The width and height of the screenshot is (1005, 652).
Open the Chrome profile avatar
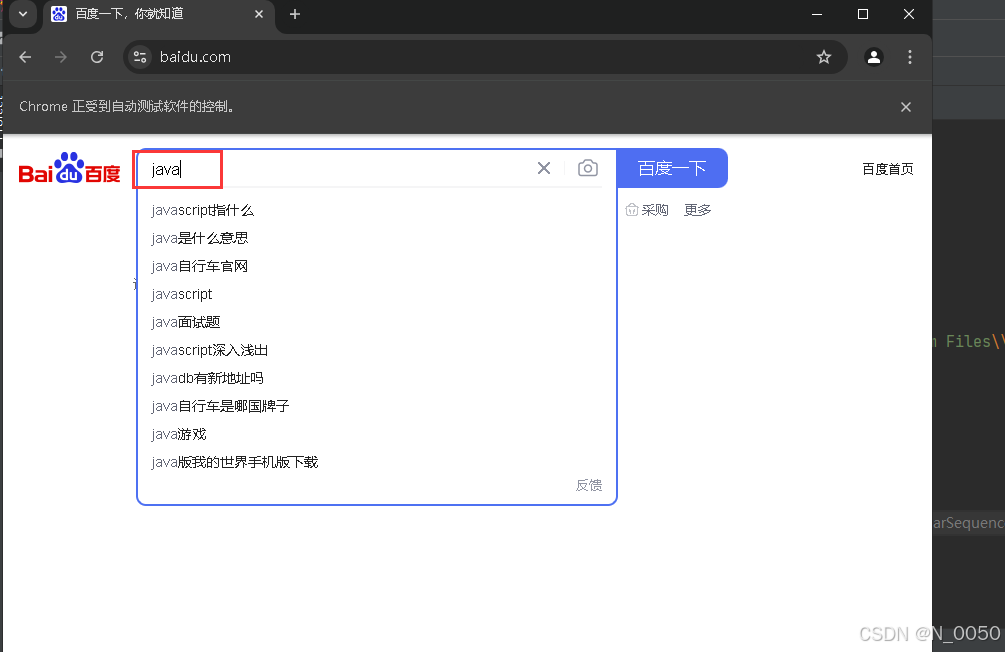874,57
